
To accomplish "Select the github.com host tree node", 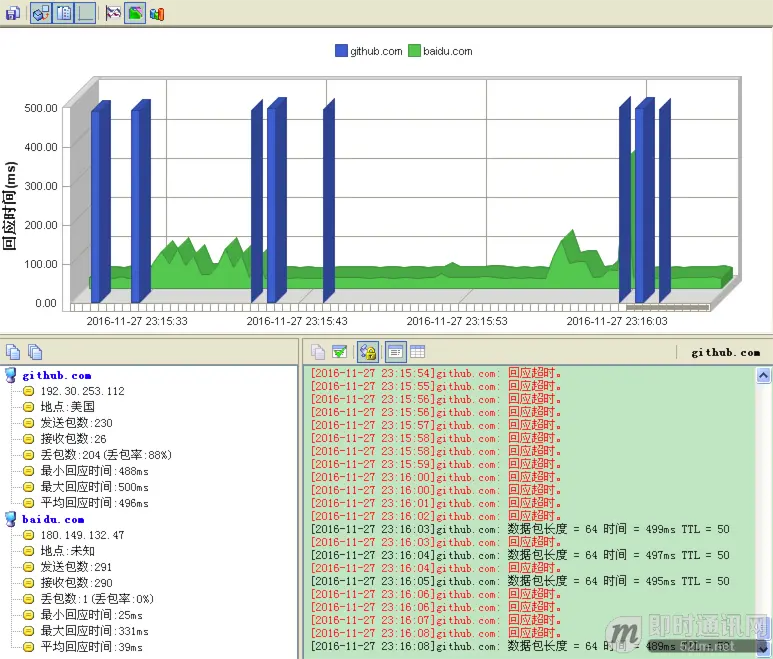I will coord(57,376).
